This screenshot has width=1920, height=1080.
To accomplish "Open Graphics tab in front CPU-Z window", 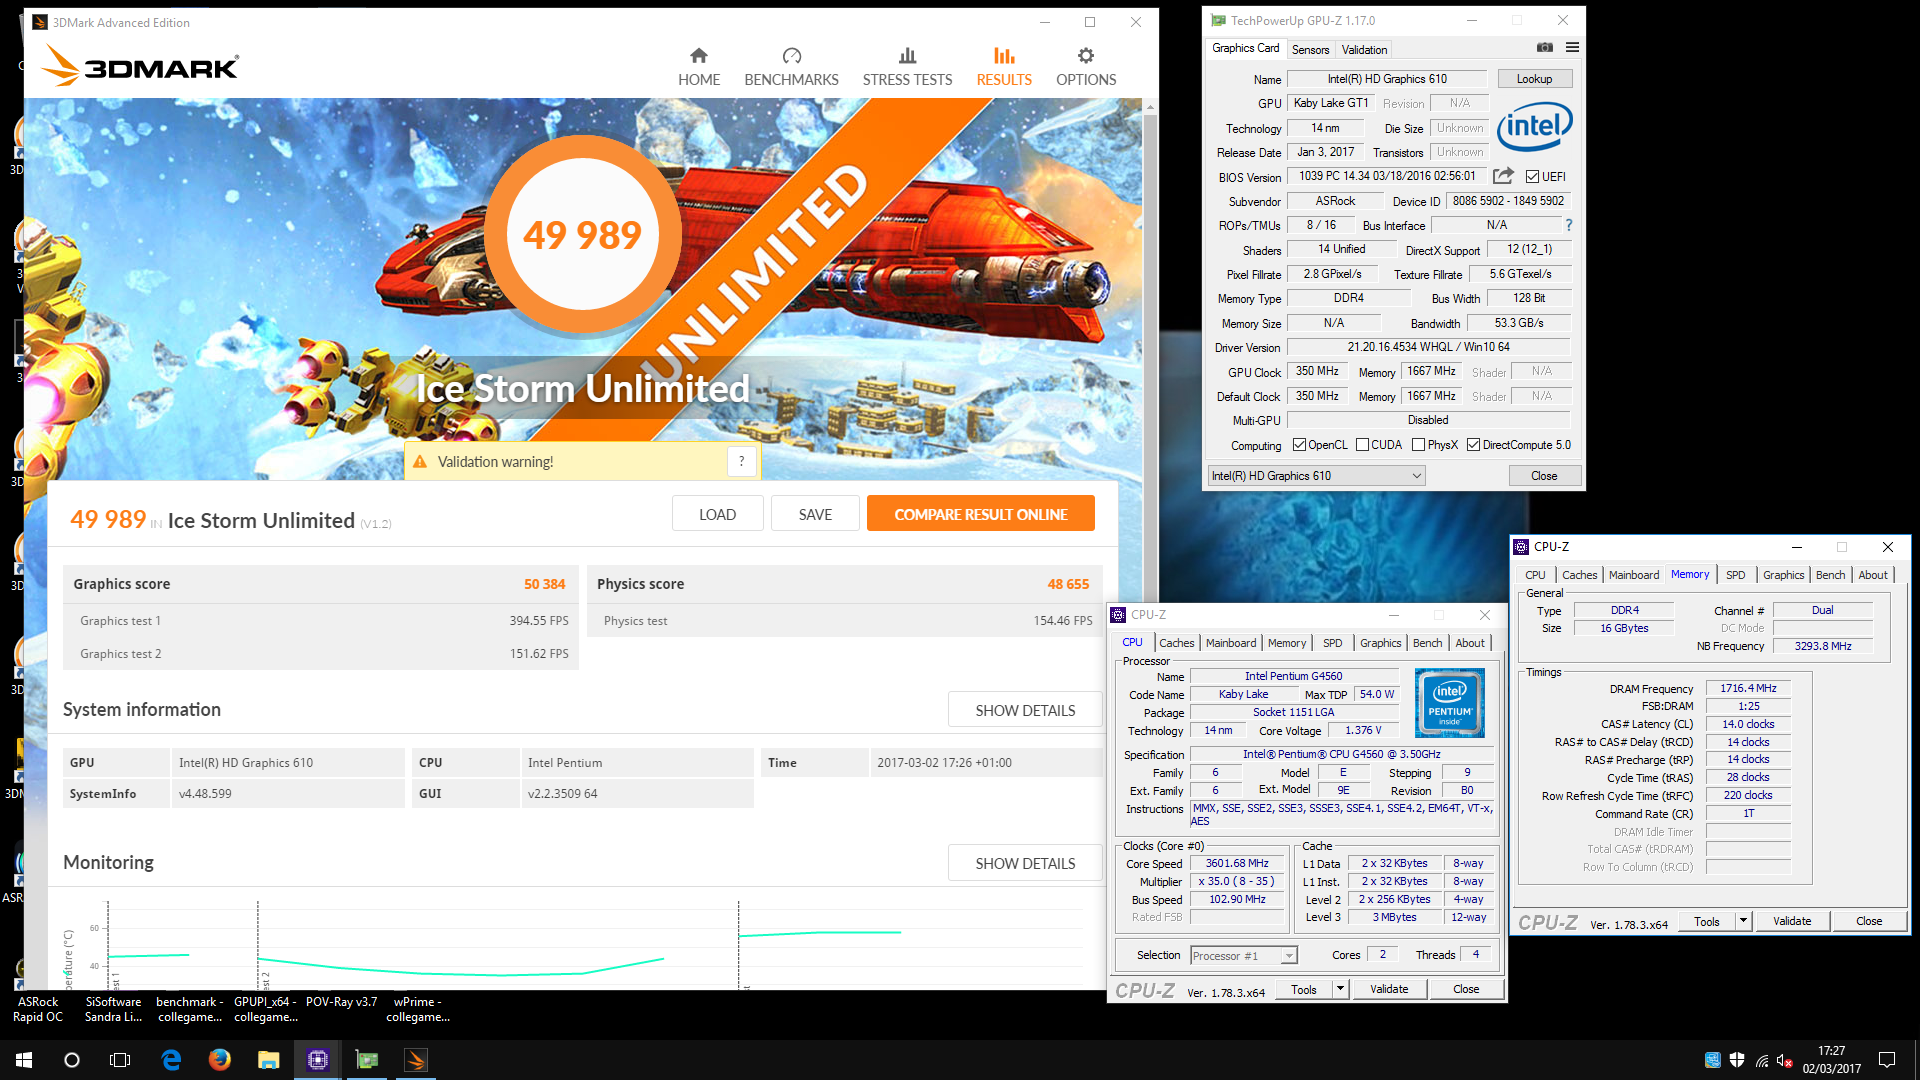I will [1380, 643].
